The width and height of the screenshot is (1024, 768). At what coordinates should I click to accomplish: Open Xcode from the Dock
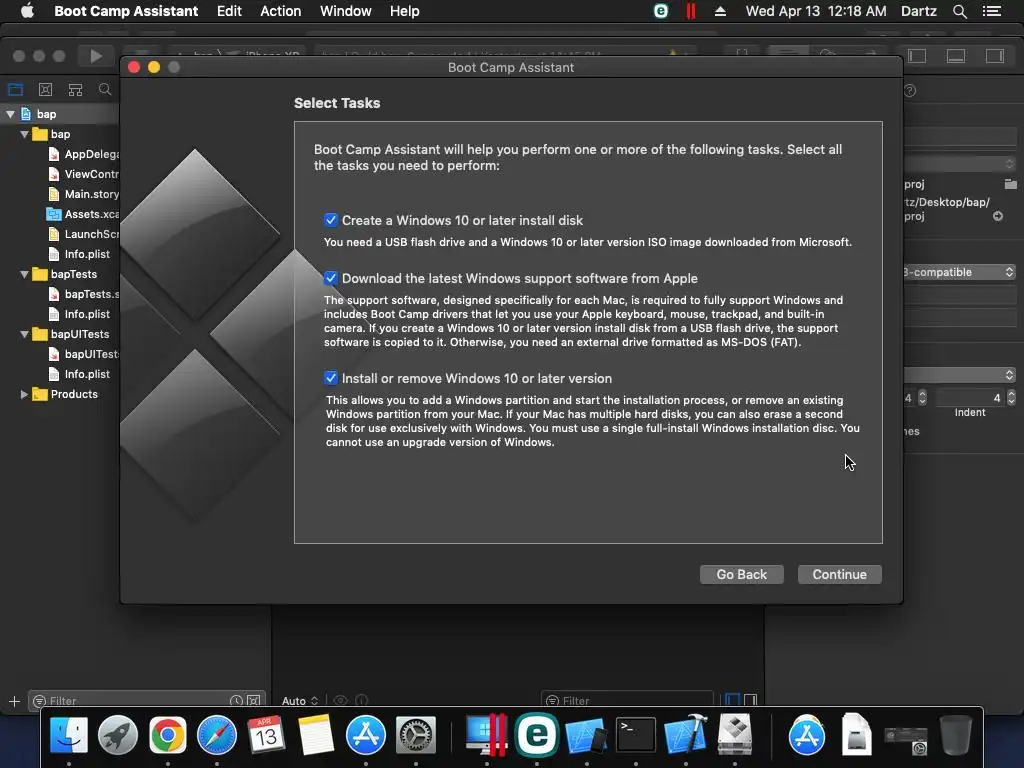pyautogui.click(x=685, y=735)
